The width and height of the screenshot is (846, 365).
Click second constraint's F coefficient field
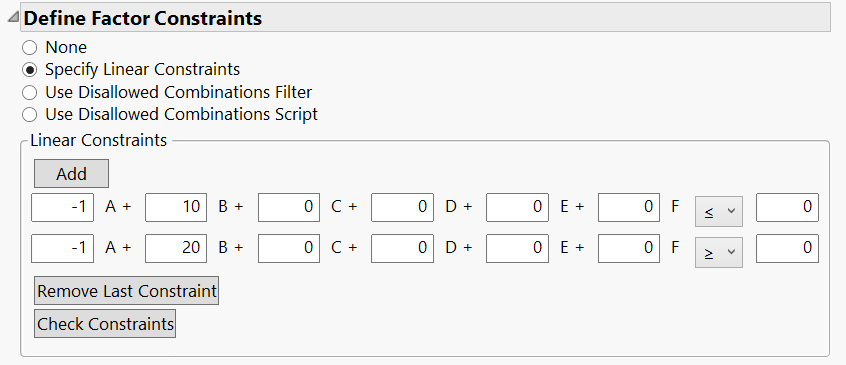pyautogui.click(x=629, y=248)
